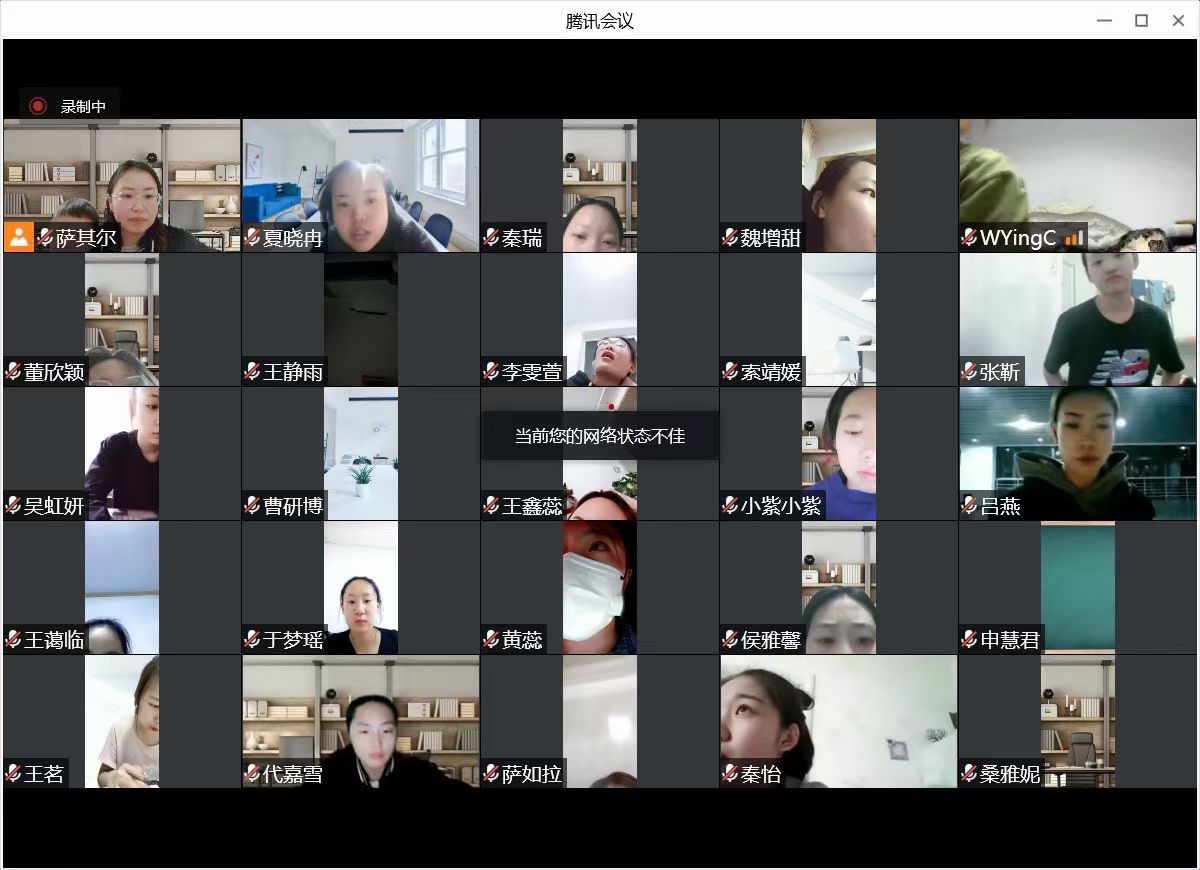Image resolution: width=1200 pixels, height=870 pixels.
Task: Click the red recording indicator icon
Action: click(38, 106)
